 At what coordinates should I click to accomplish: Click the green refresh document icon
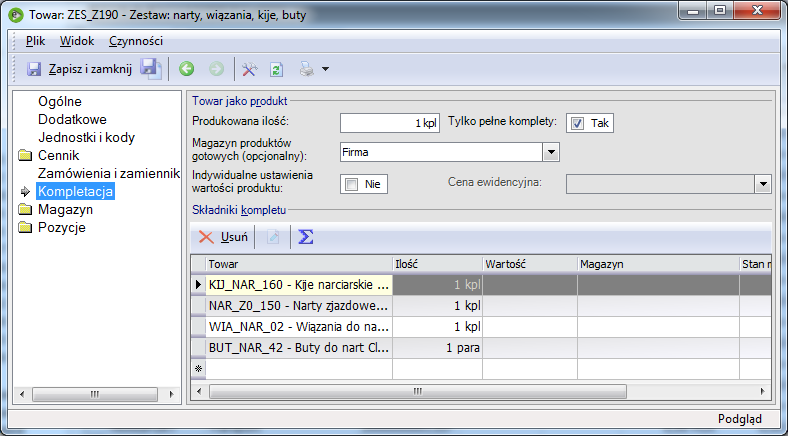tap(276, 69)
